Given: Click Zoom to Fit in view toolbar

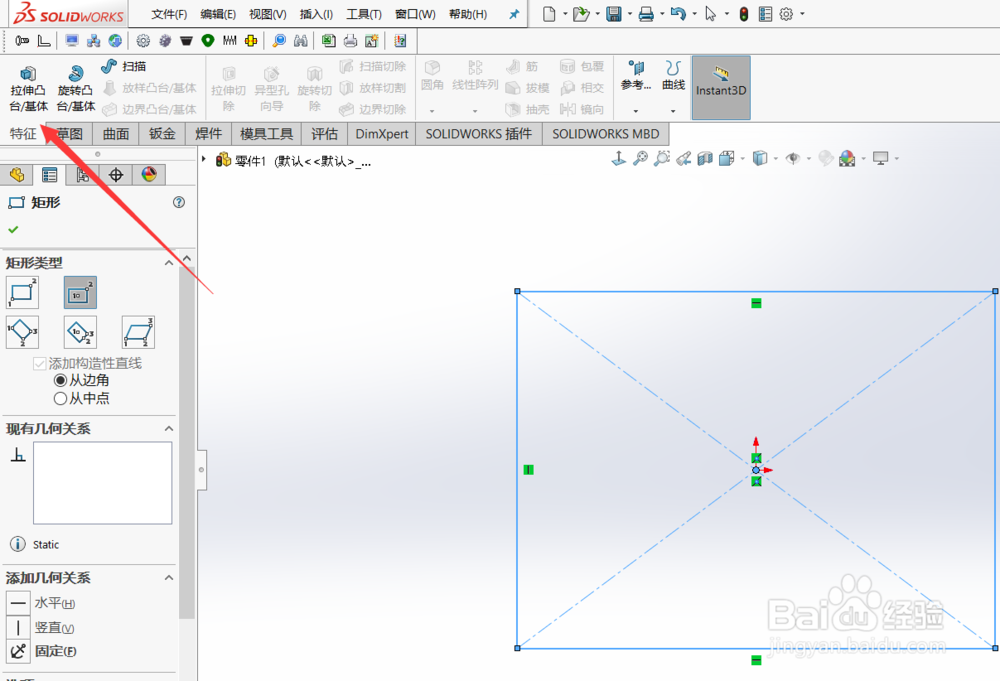Looking at the screenshot, I should click(x=640, y=158).
